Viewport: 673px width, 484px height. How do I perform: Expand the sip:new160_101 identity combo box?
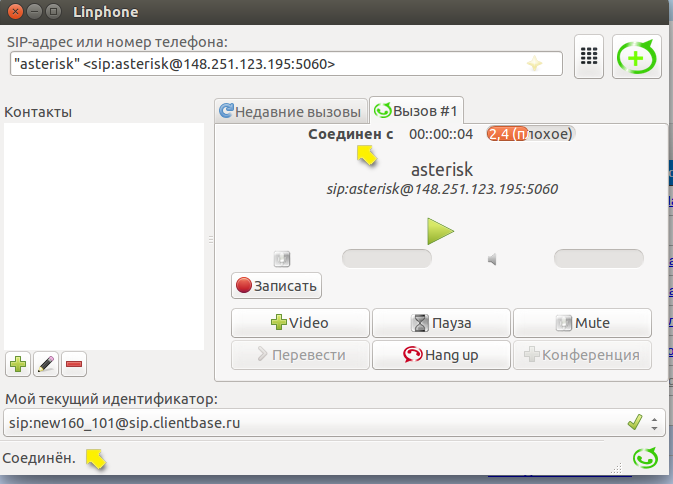334,423
